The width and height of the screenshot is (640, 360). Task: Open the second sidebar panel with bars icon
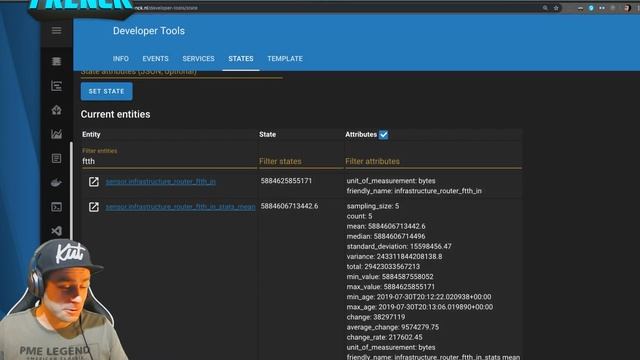click(56, 86)
